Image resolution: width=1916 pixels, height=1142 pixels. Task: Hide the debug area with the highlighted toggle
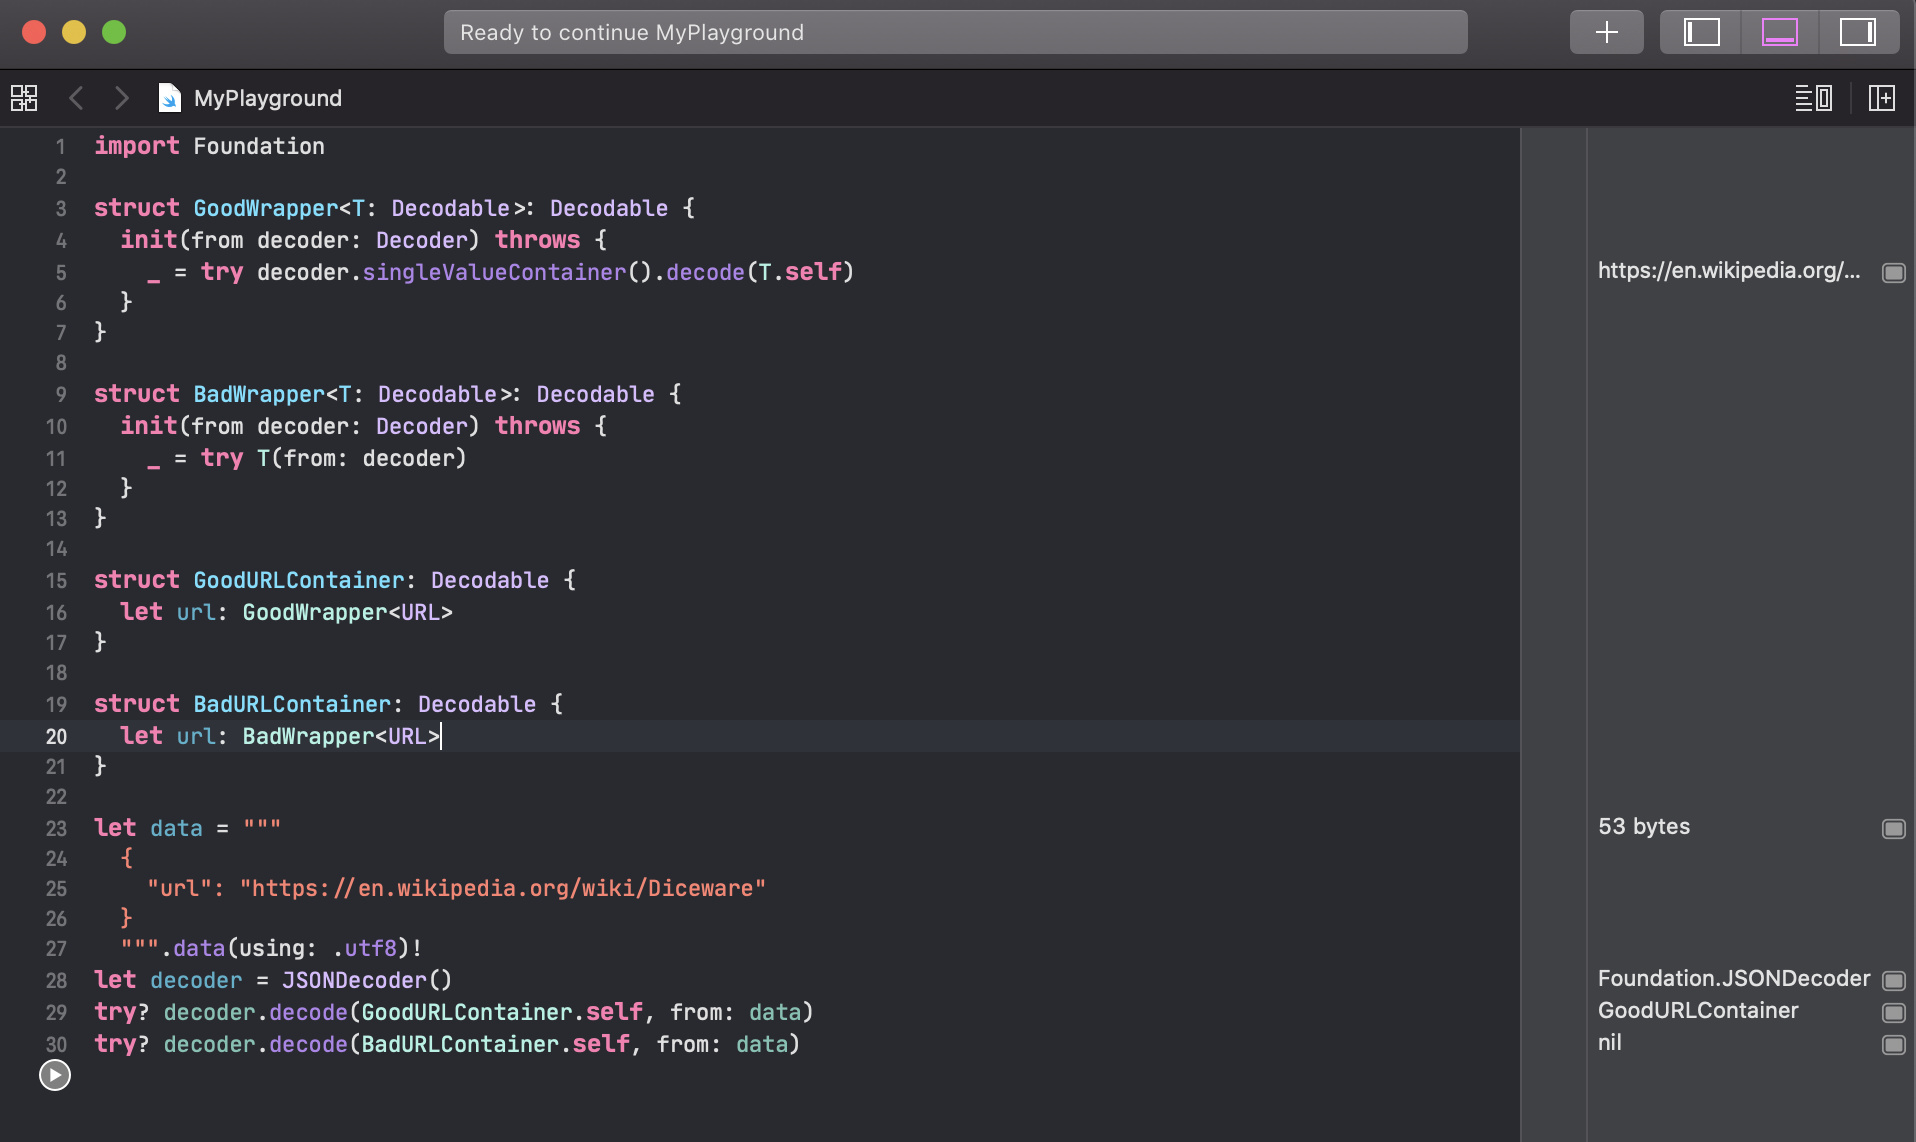point(1778,31)
